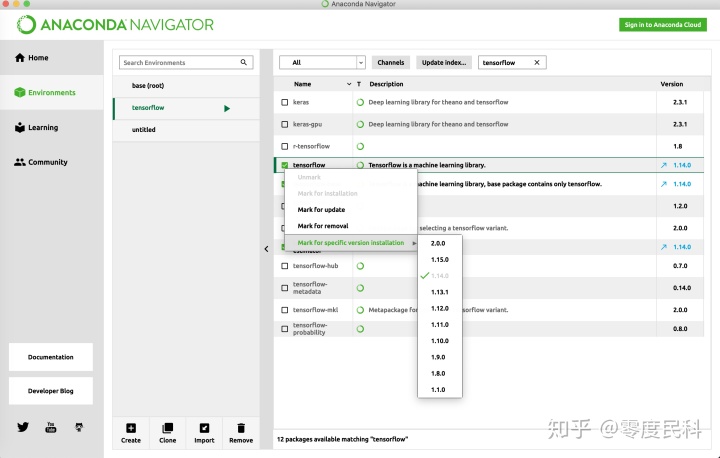Open Anaconda Twitter link icon
Screen dimensions: 720x458
coord(23,427)
